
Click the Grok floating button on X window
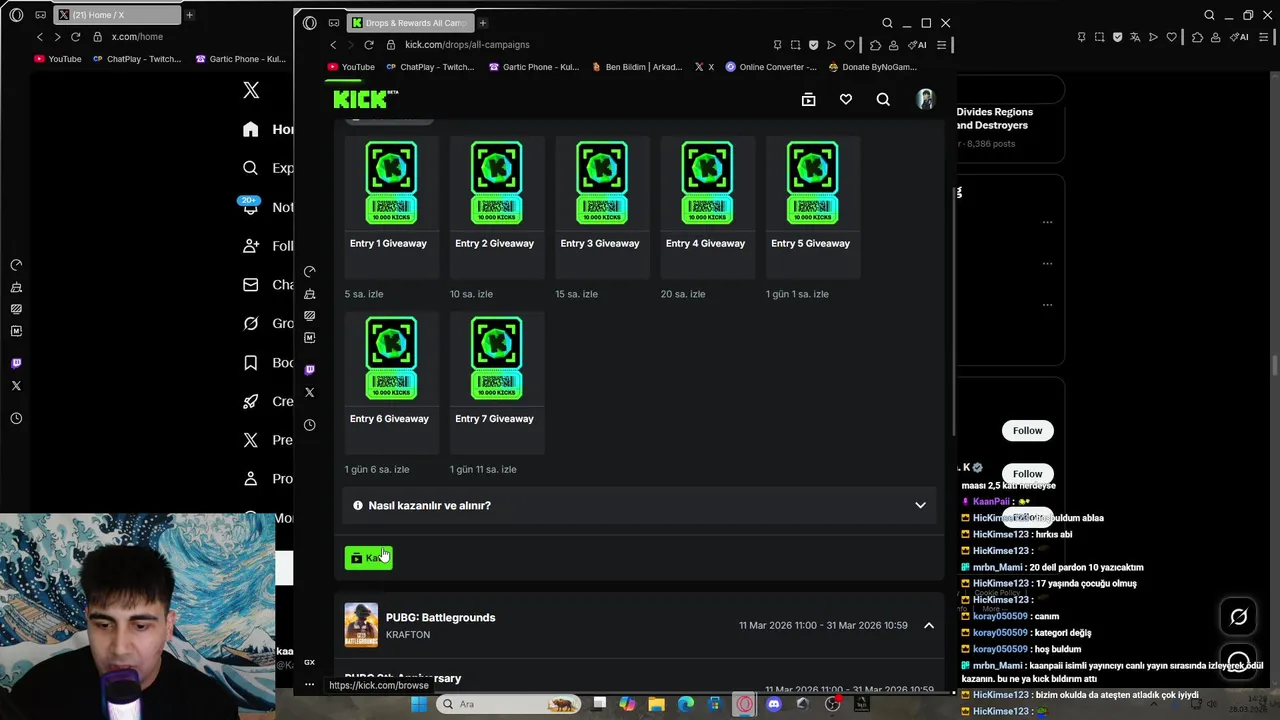pyautogui.click(x=1238, y=617)
